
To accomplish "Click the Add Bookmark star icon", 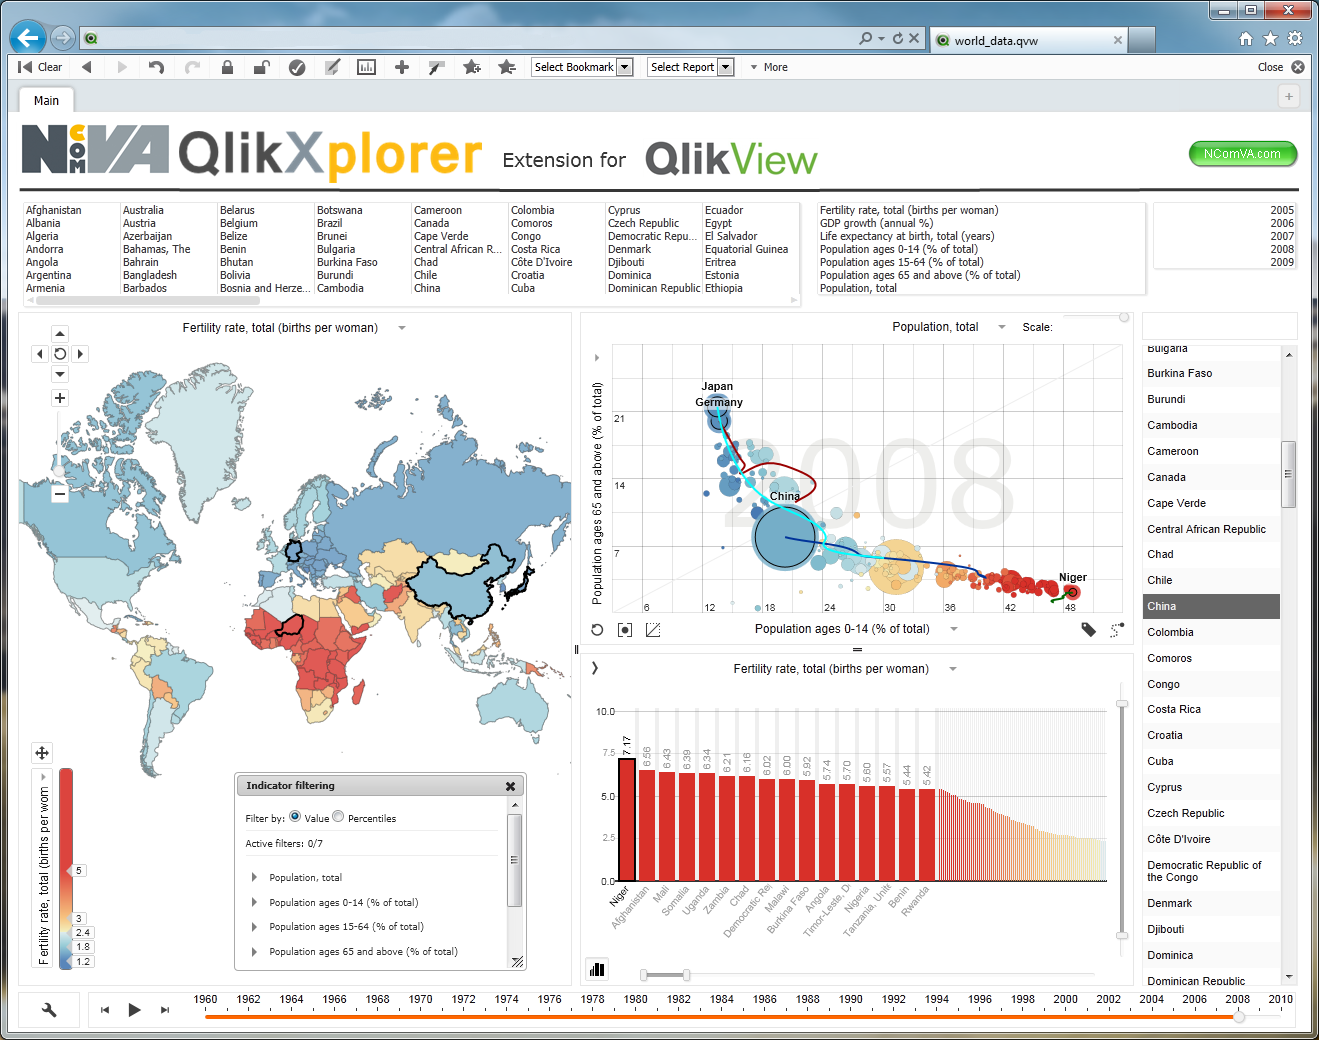I will click(472, 67).
